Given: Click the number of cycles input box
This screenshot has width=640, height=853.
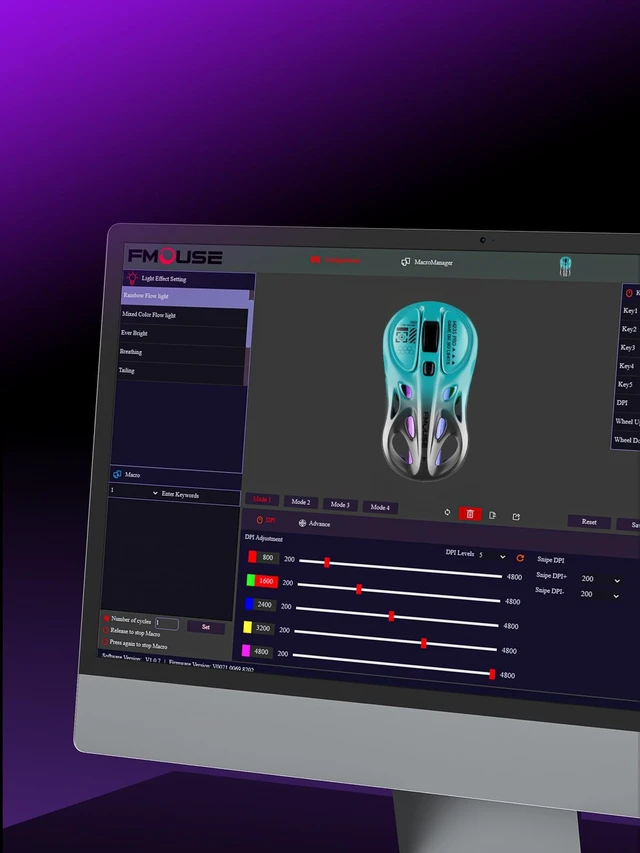Looking at the screenshot, I should click(x=167, y=623).
